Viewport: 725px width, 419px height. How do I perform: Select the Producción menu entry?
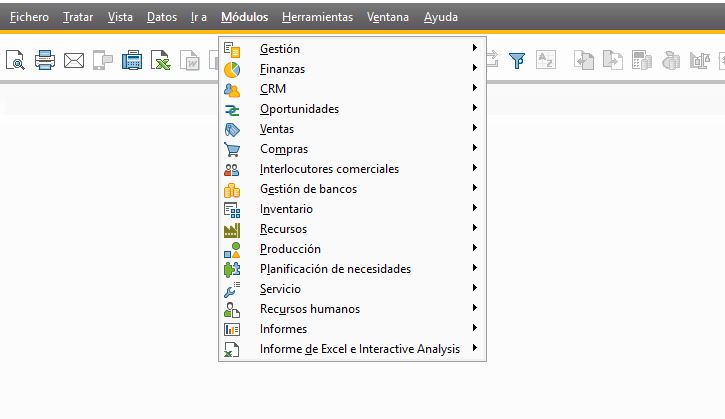point(290,249)
